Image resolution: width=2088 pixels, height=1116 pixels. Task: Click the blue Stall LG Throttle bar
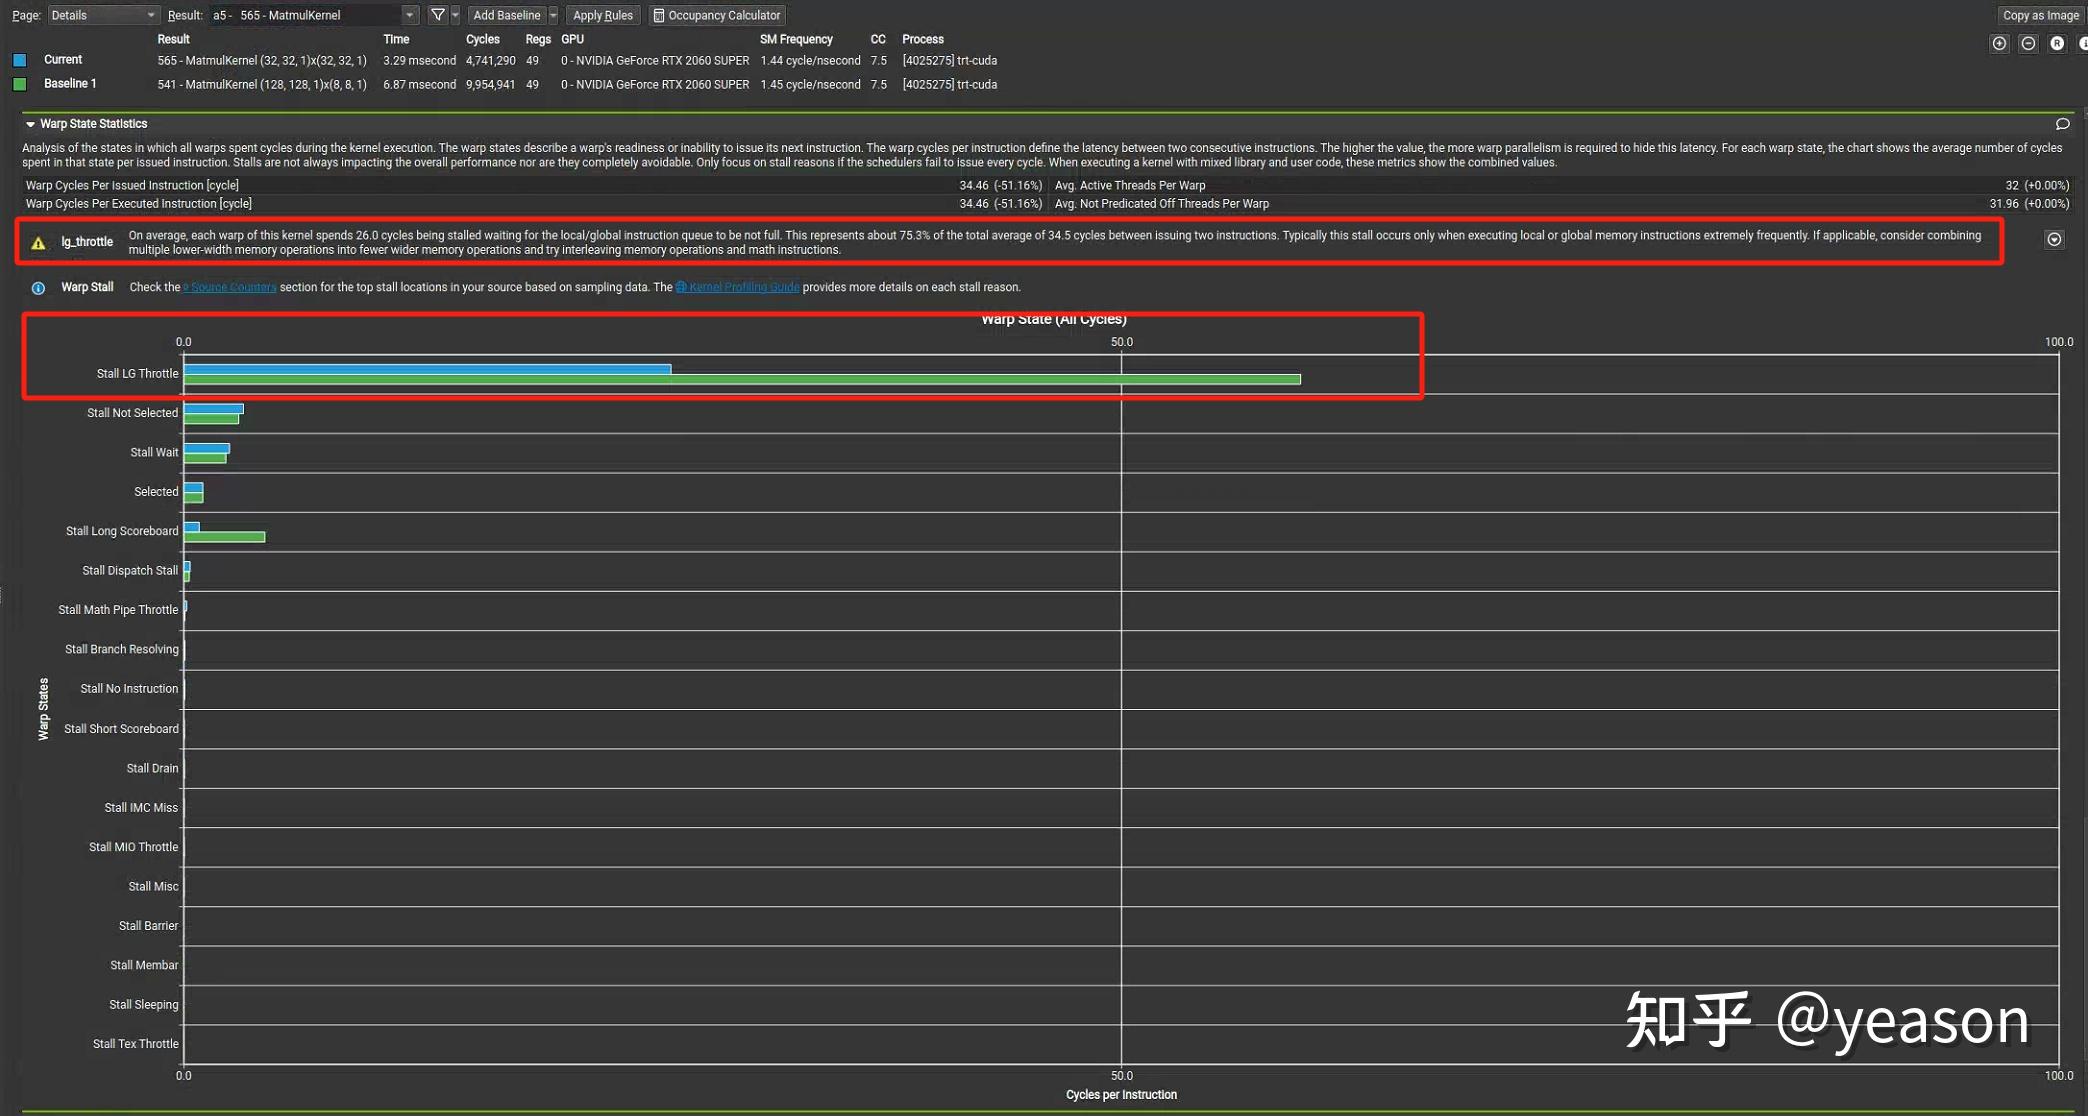tap(427, 369)
